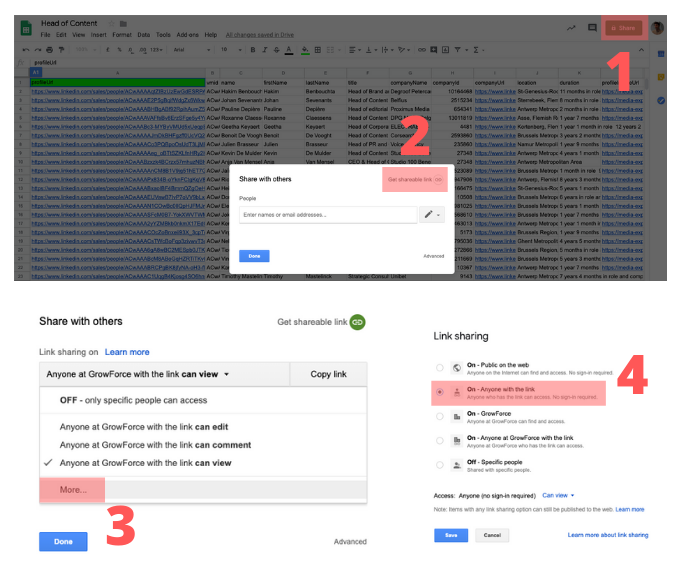The image size is (694, 577).
Task: Toggle Italic formatting
Action: 265,50
